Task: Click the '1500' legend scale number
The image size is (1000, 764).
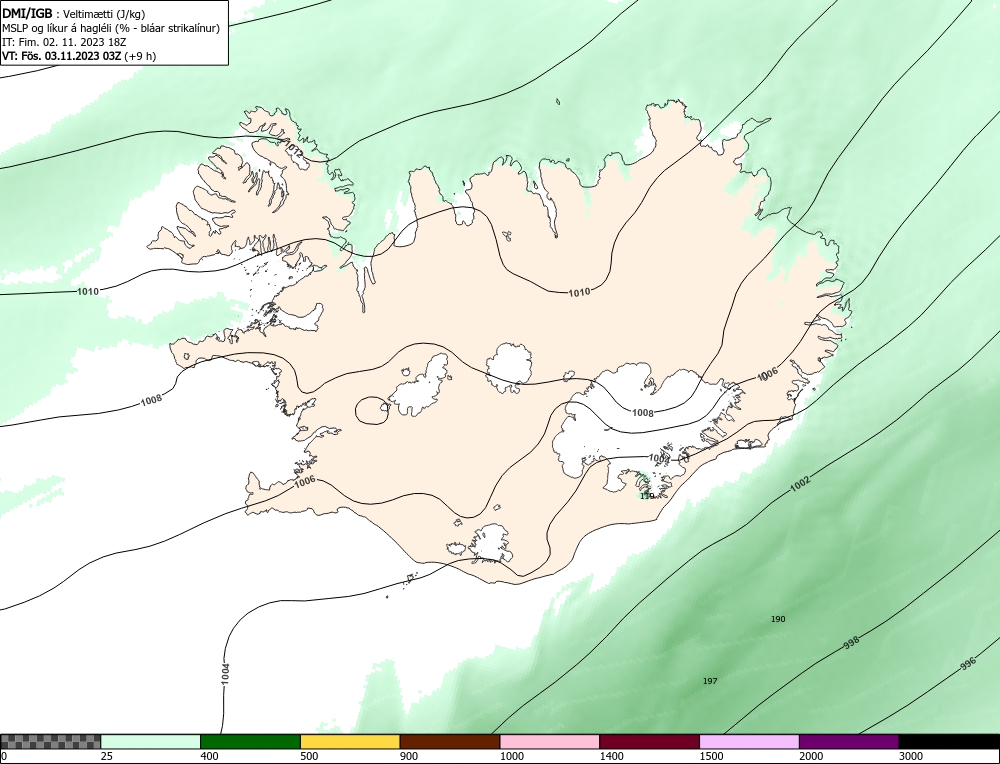Action: (x=711, y=756)
